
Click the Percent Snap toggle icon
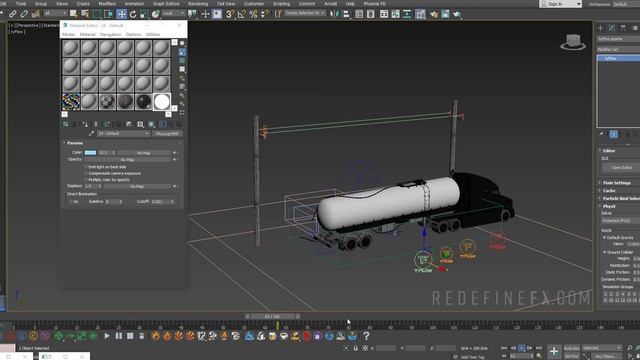253,14
